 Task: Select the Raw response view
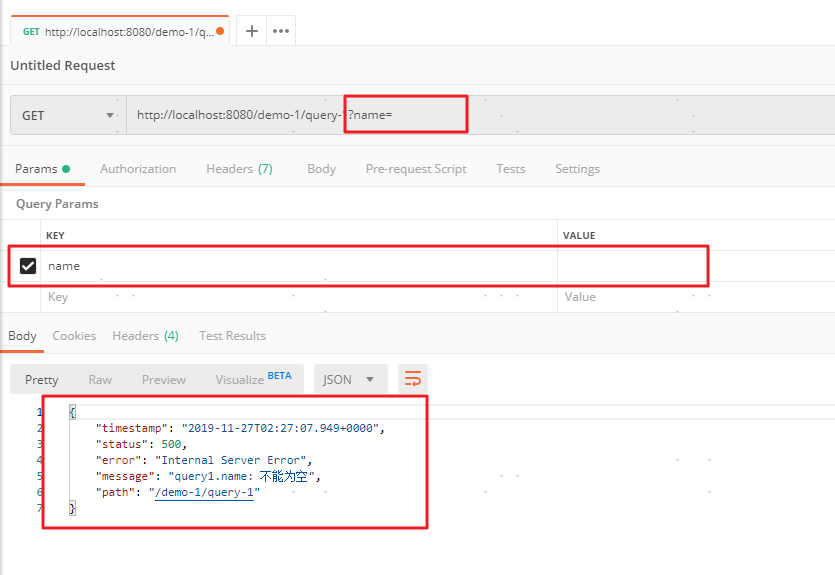coord(100,380)
